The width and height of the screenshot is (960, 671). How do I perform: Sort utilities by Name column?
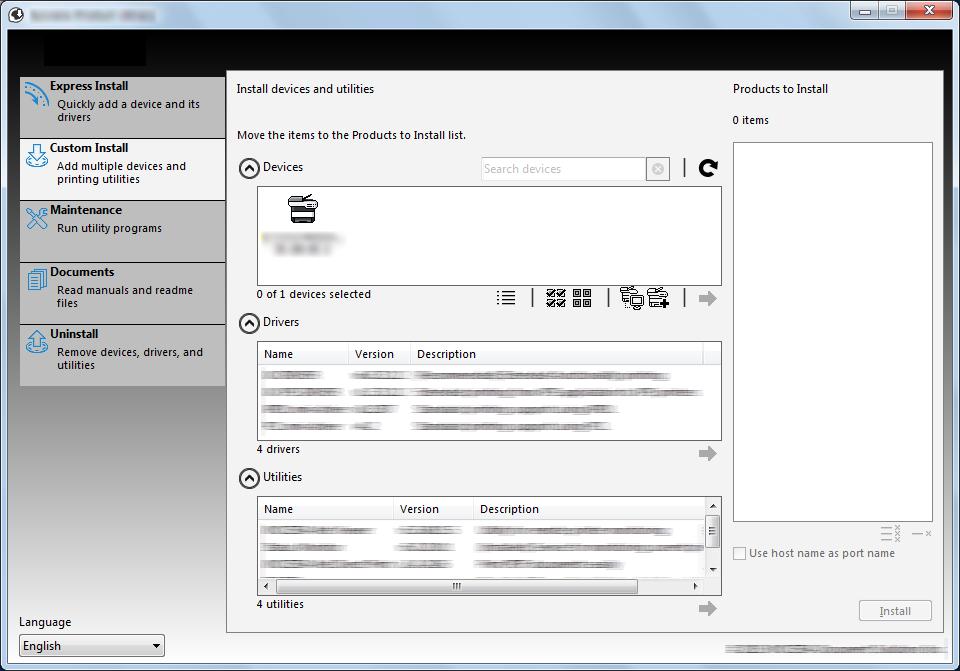click(x=326, y=509)
